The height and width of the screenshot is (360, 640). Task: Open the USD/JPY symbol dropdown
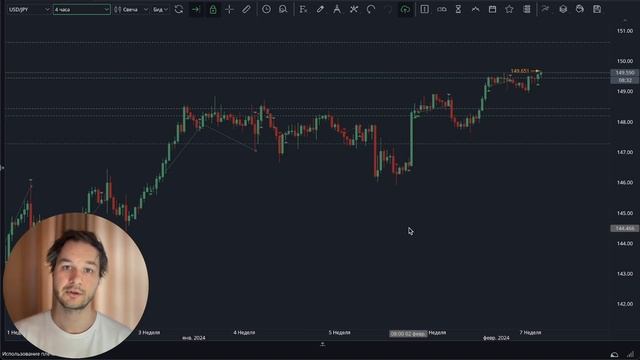29,9
